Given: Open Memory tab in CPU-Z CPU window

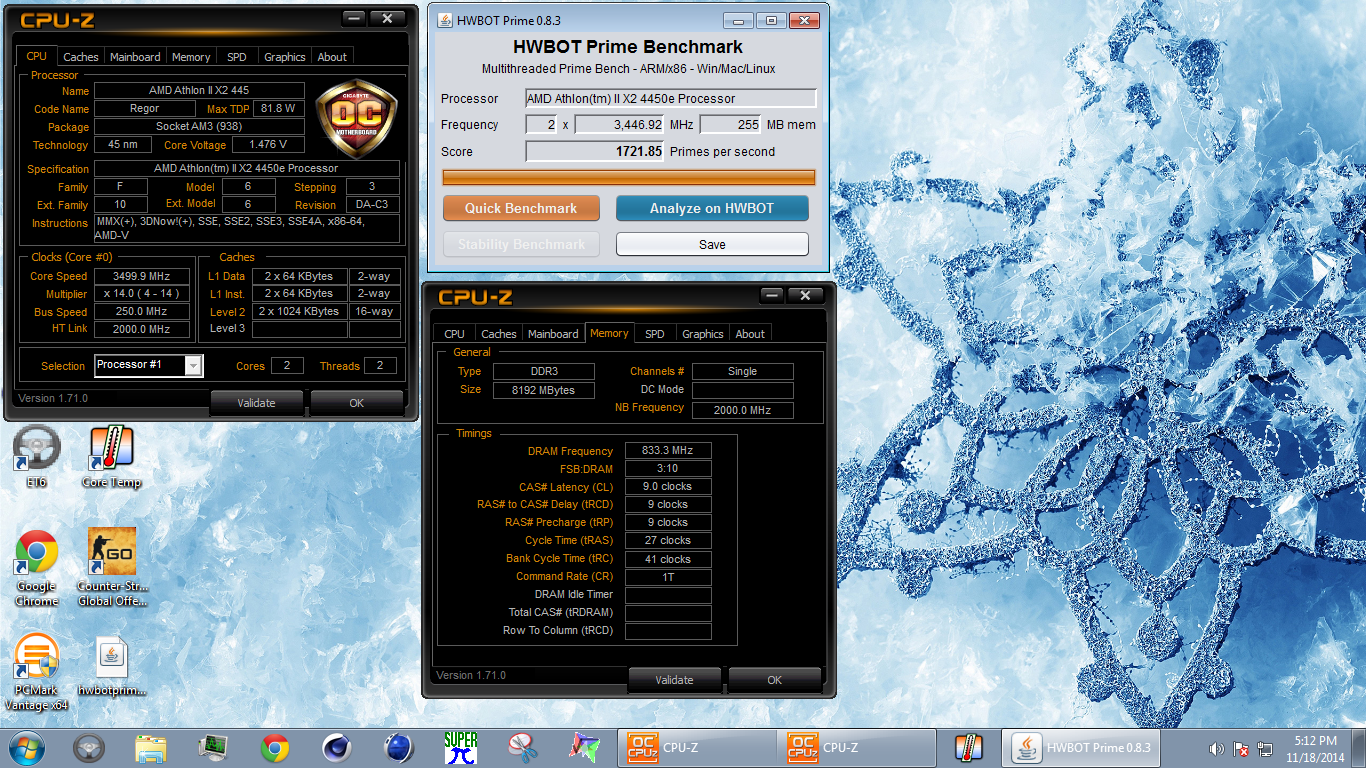Looking at the screenshot, I should click(x=191, y=57).
